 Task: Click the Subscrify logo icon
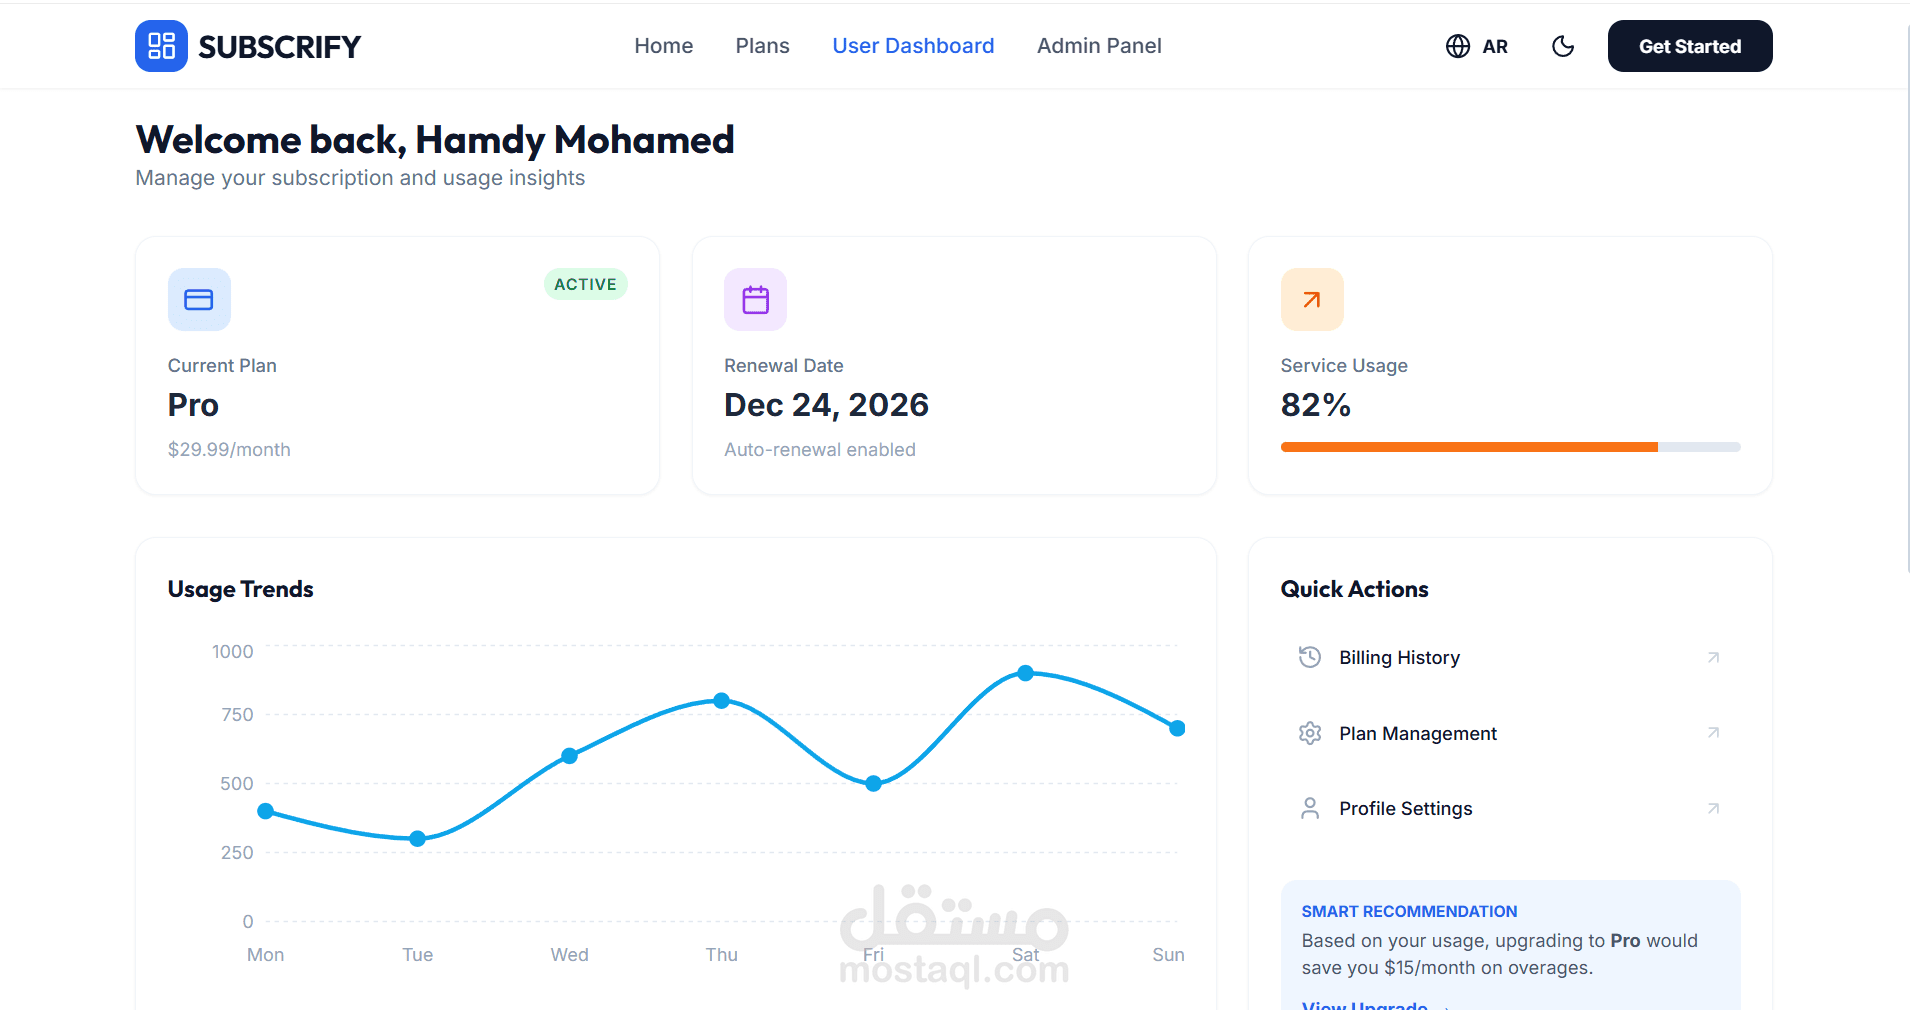[161, 46]
